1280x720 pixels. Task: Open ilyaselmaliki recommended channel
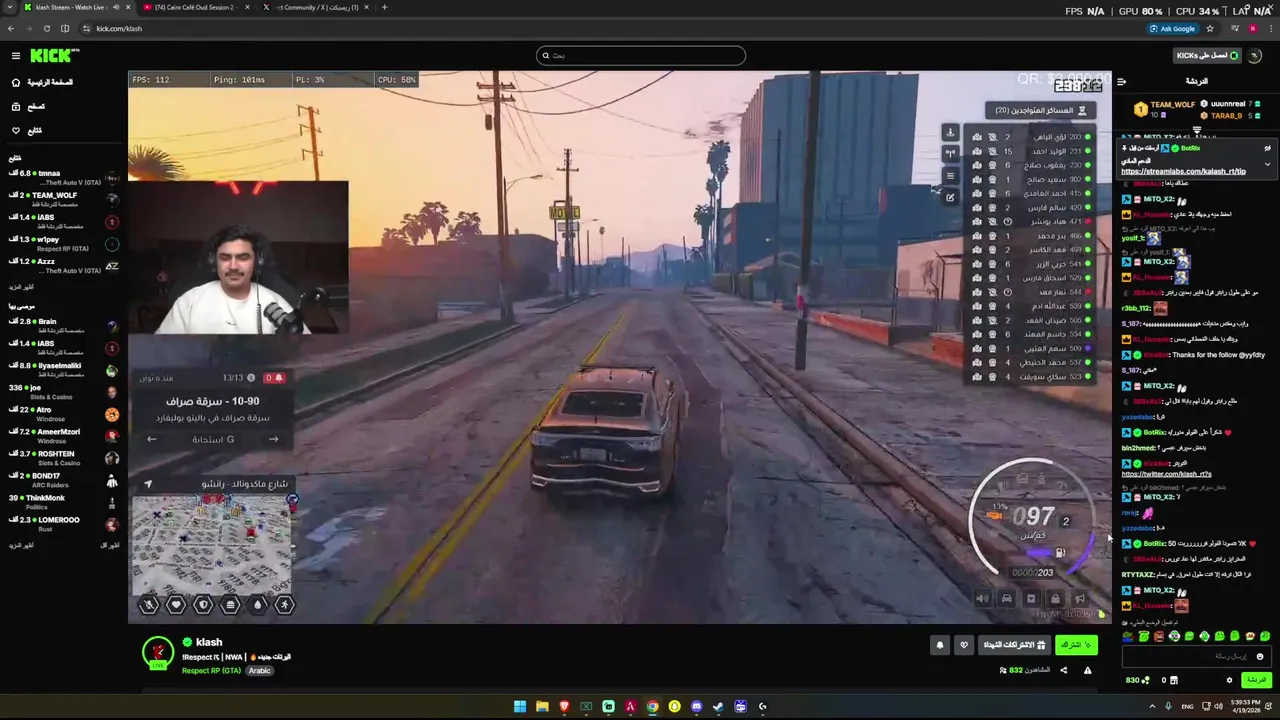click(x=62, y=370)
